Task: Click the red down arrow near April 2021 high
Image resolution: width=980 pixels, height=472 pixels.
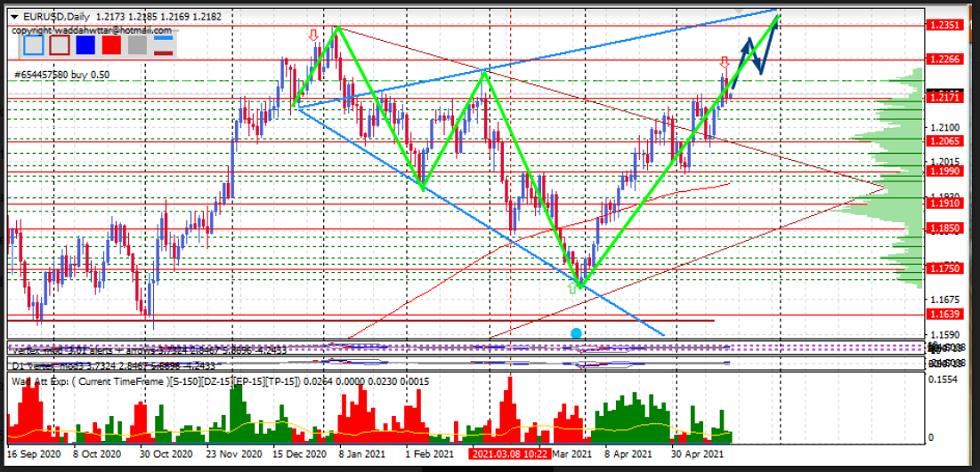Action: click(x=724, y=63)
